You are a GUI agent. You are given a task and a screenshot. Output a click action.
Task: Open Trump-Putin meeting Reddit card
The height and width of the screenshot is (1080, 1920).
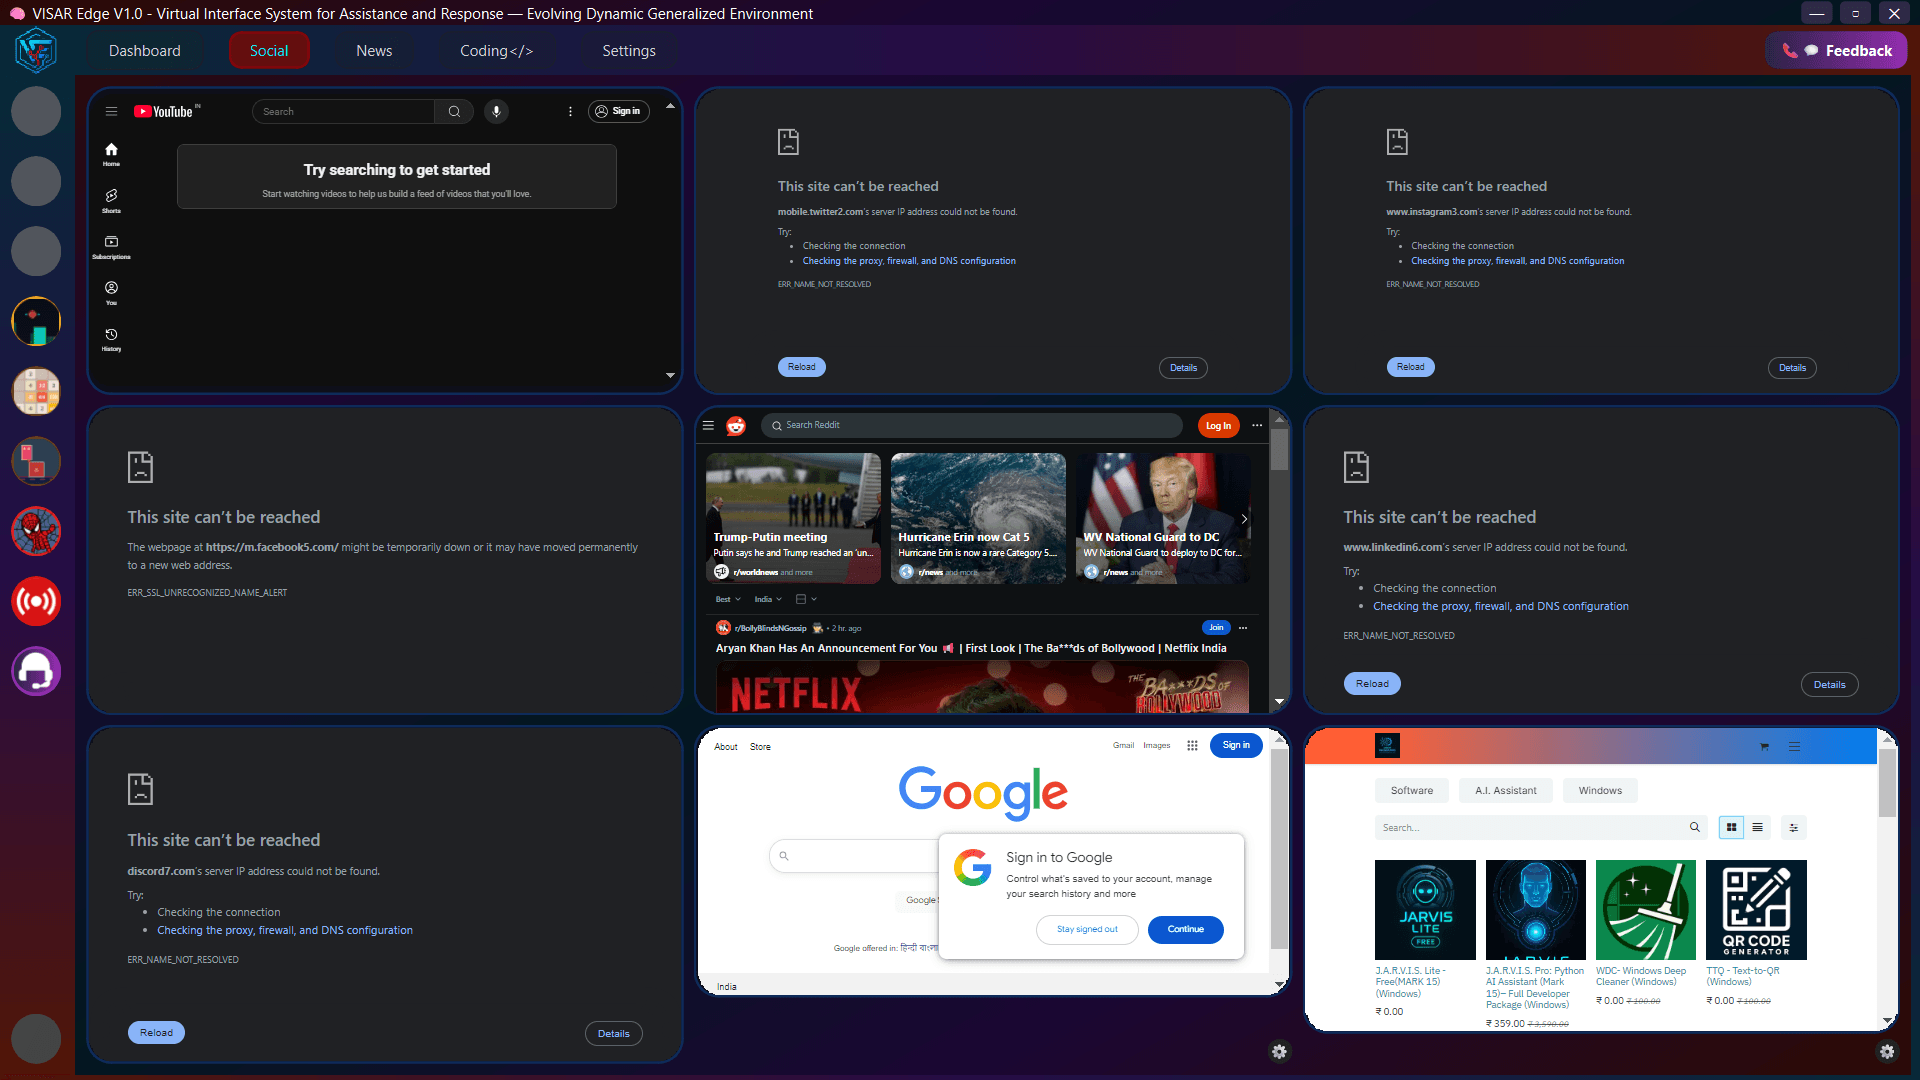click(x=793, y=518)
